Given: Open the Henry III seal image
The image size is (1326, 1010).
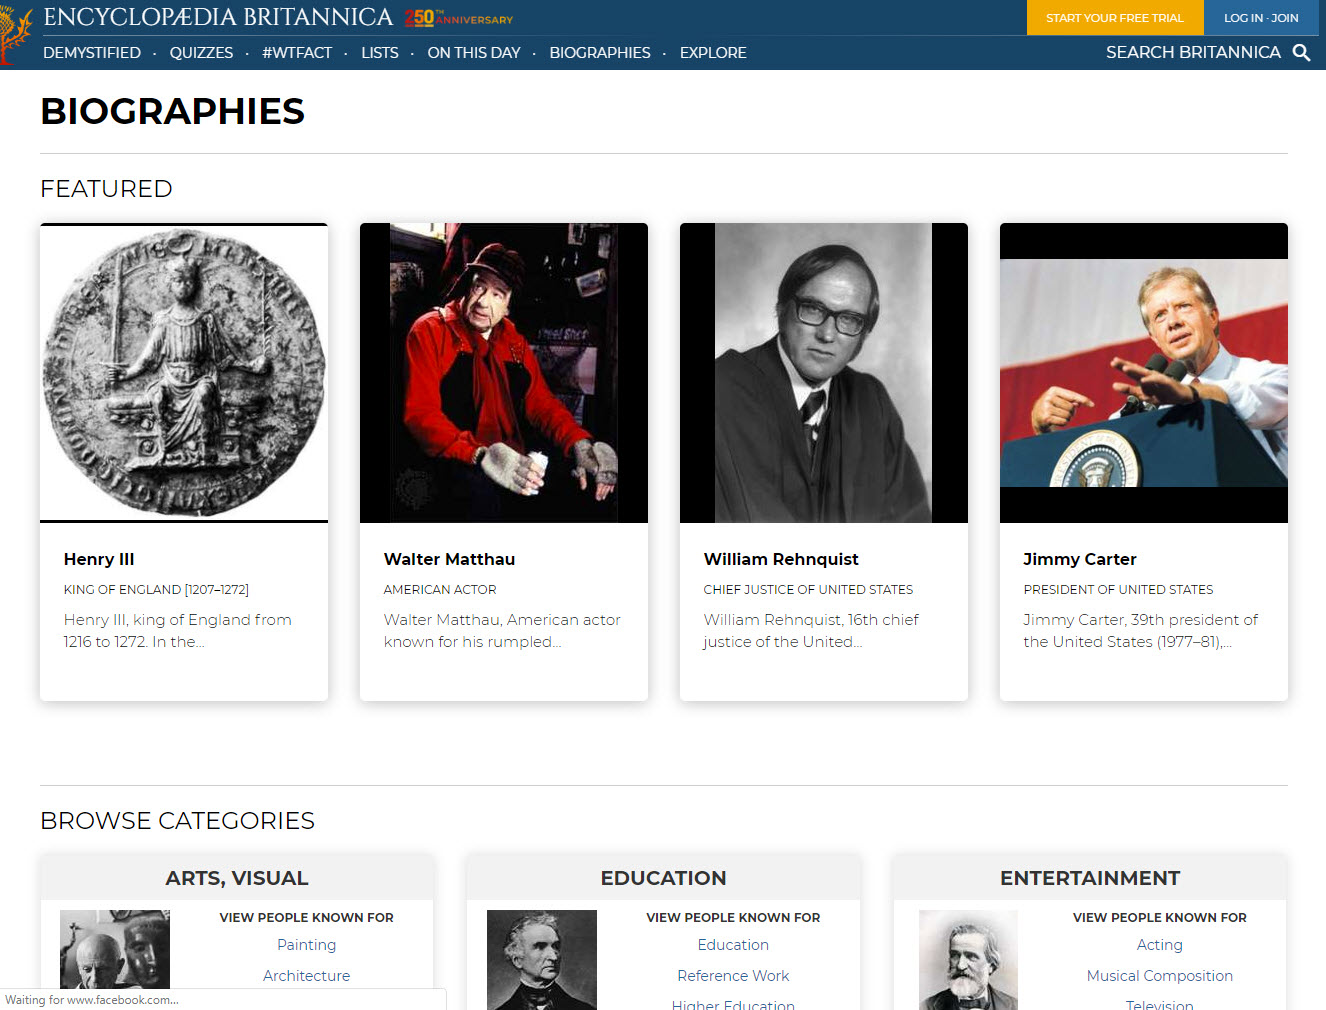Looking at the screenshot, I should 184,372.
